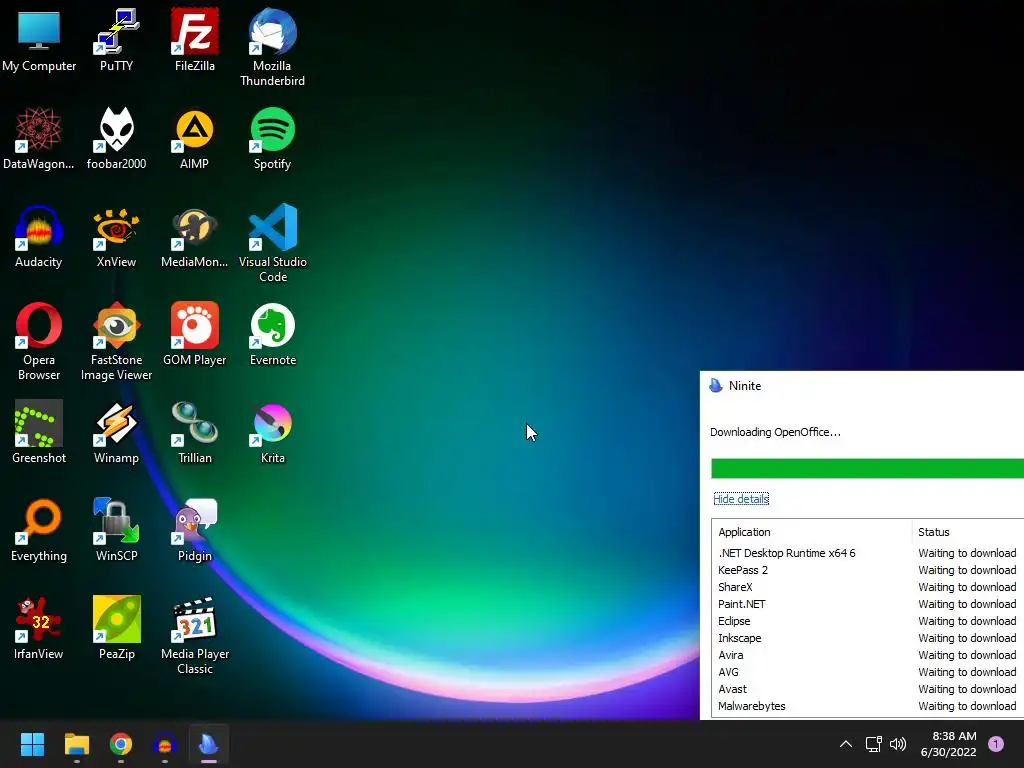Select the KeePass 2 row in Ninite
Screen dimensions: 1024x768
(868, 570)
